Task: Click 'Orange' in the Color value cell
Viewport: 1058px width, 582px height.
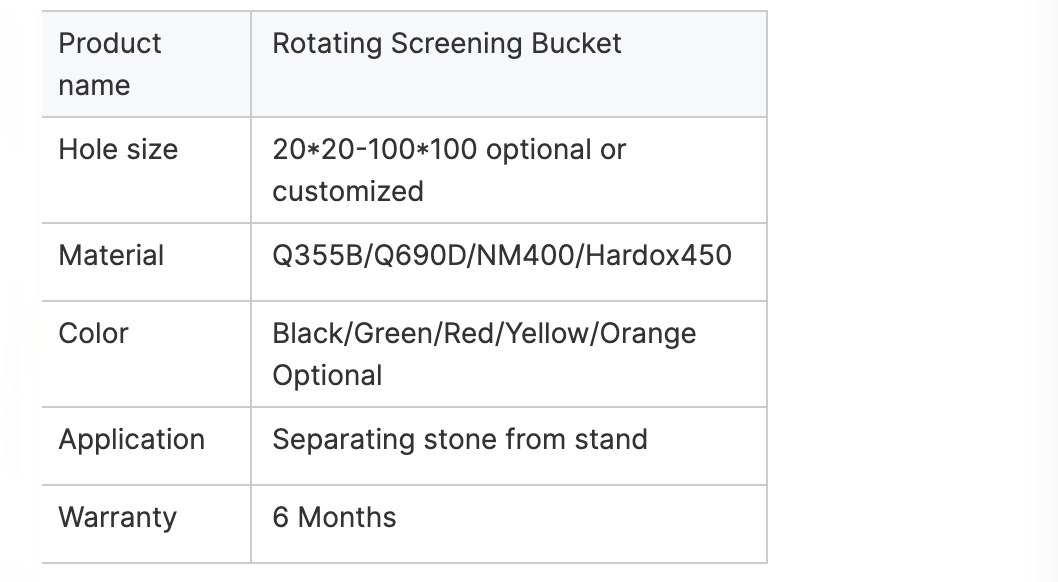Action: pyautogui.click(x=648, y=334)
